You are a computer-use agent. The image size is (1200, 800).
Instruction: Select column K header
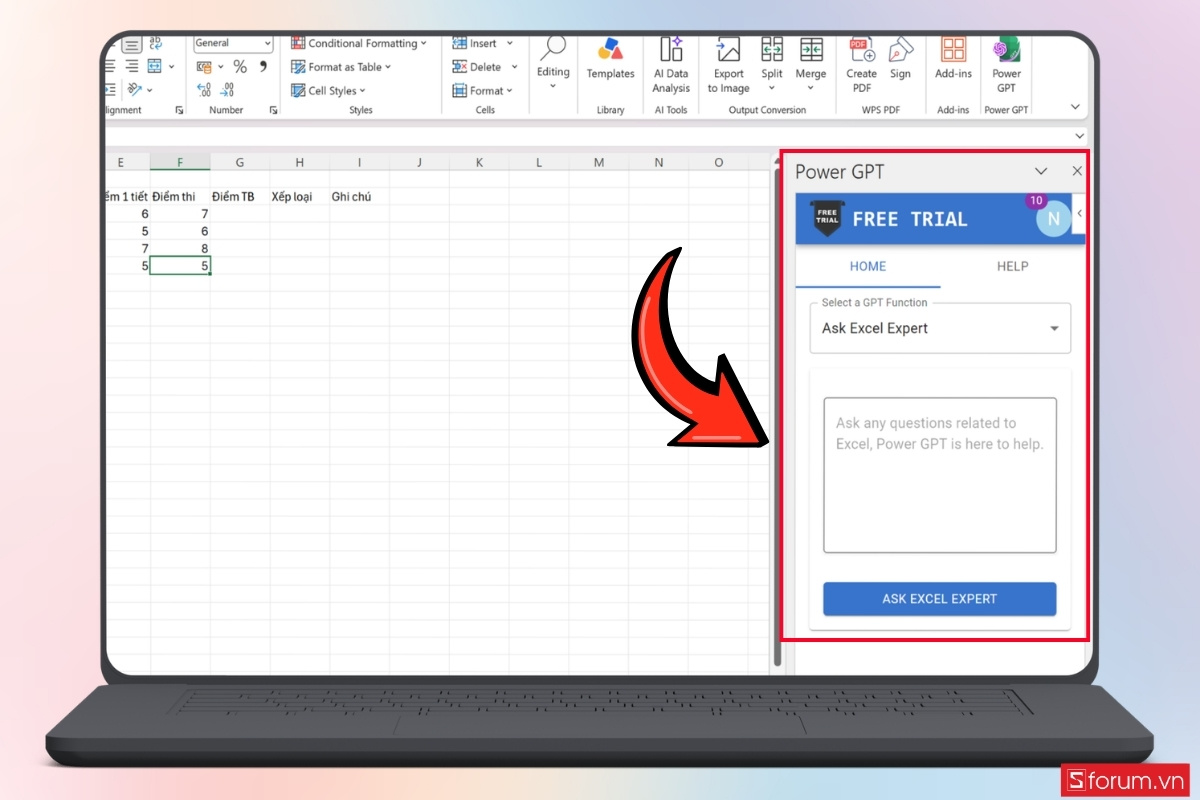pos(479,162)
